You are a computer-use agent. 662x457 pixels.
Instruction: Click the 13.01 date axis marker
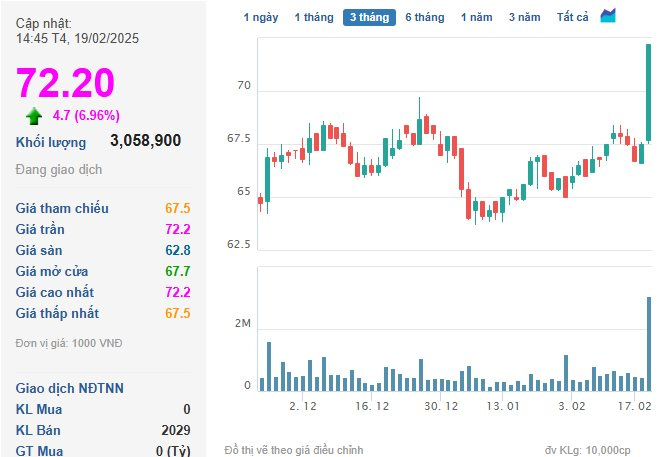coord(503,406)
